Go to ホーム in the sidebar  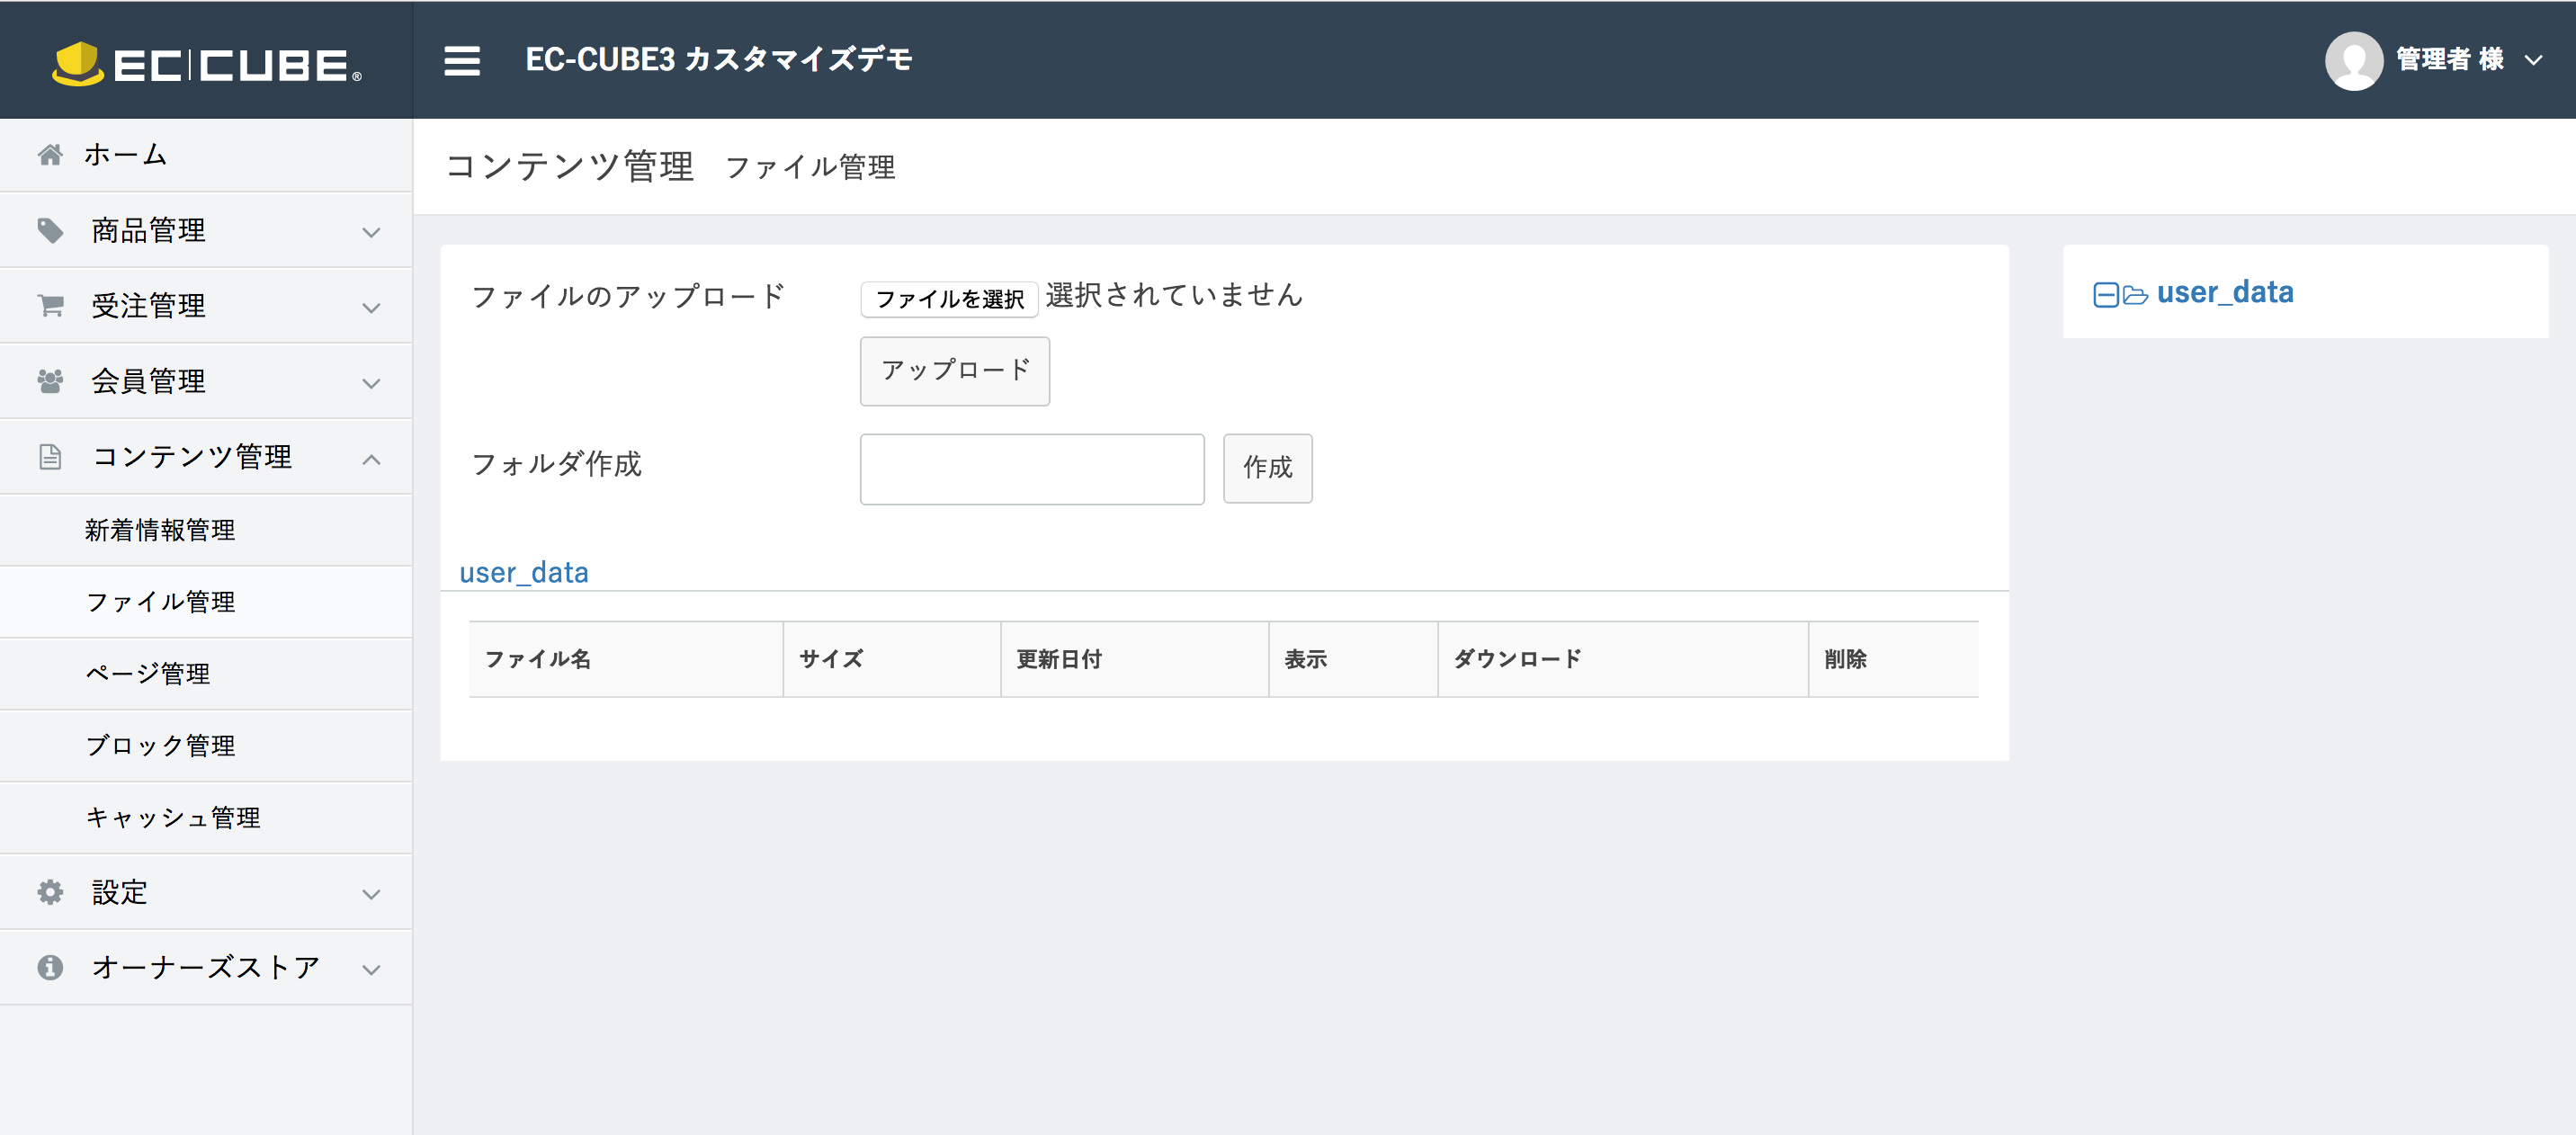206,154
